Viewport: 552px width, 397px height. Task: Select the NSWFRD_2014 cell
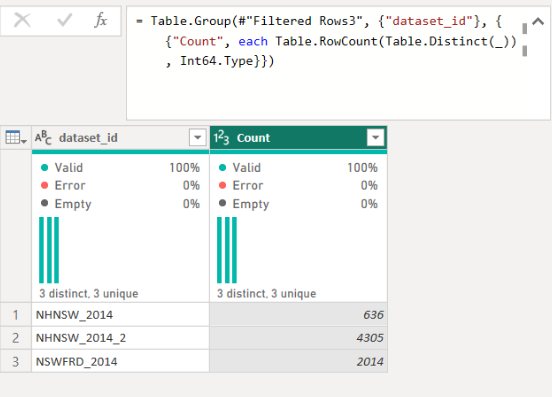click(120, 361)
